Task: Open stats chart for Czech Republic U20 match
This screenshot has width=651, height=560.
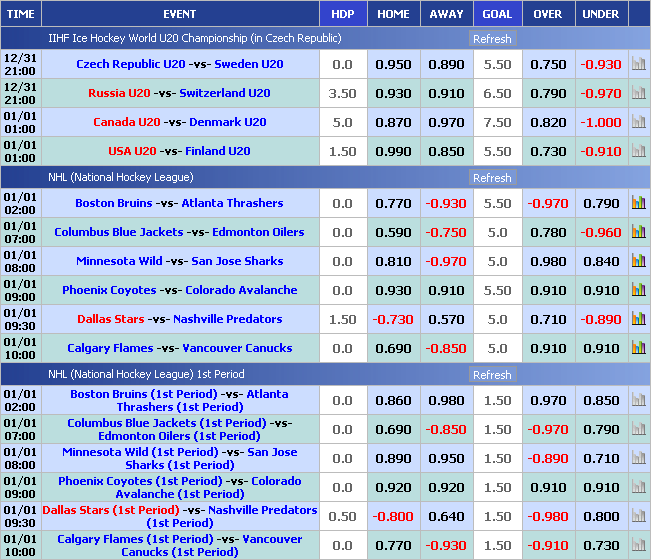Action: [638, 64]
